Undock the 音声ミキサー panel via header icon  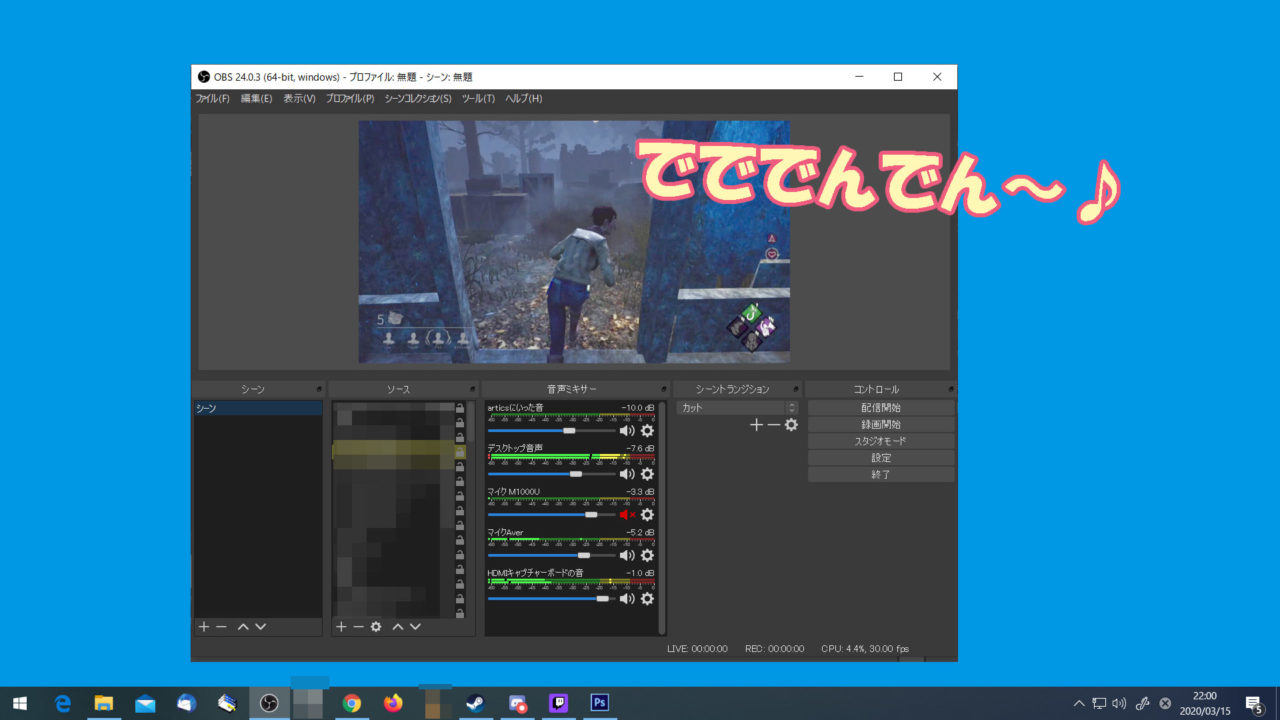(663, 389)
